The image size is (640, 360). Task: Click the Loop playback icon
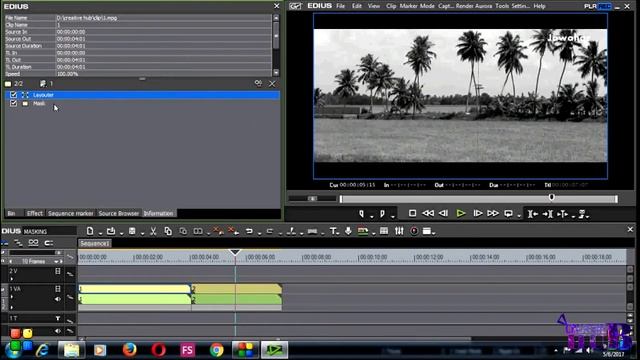[508, 213]
